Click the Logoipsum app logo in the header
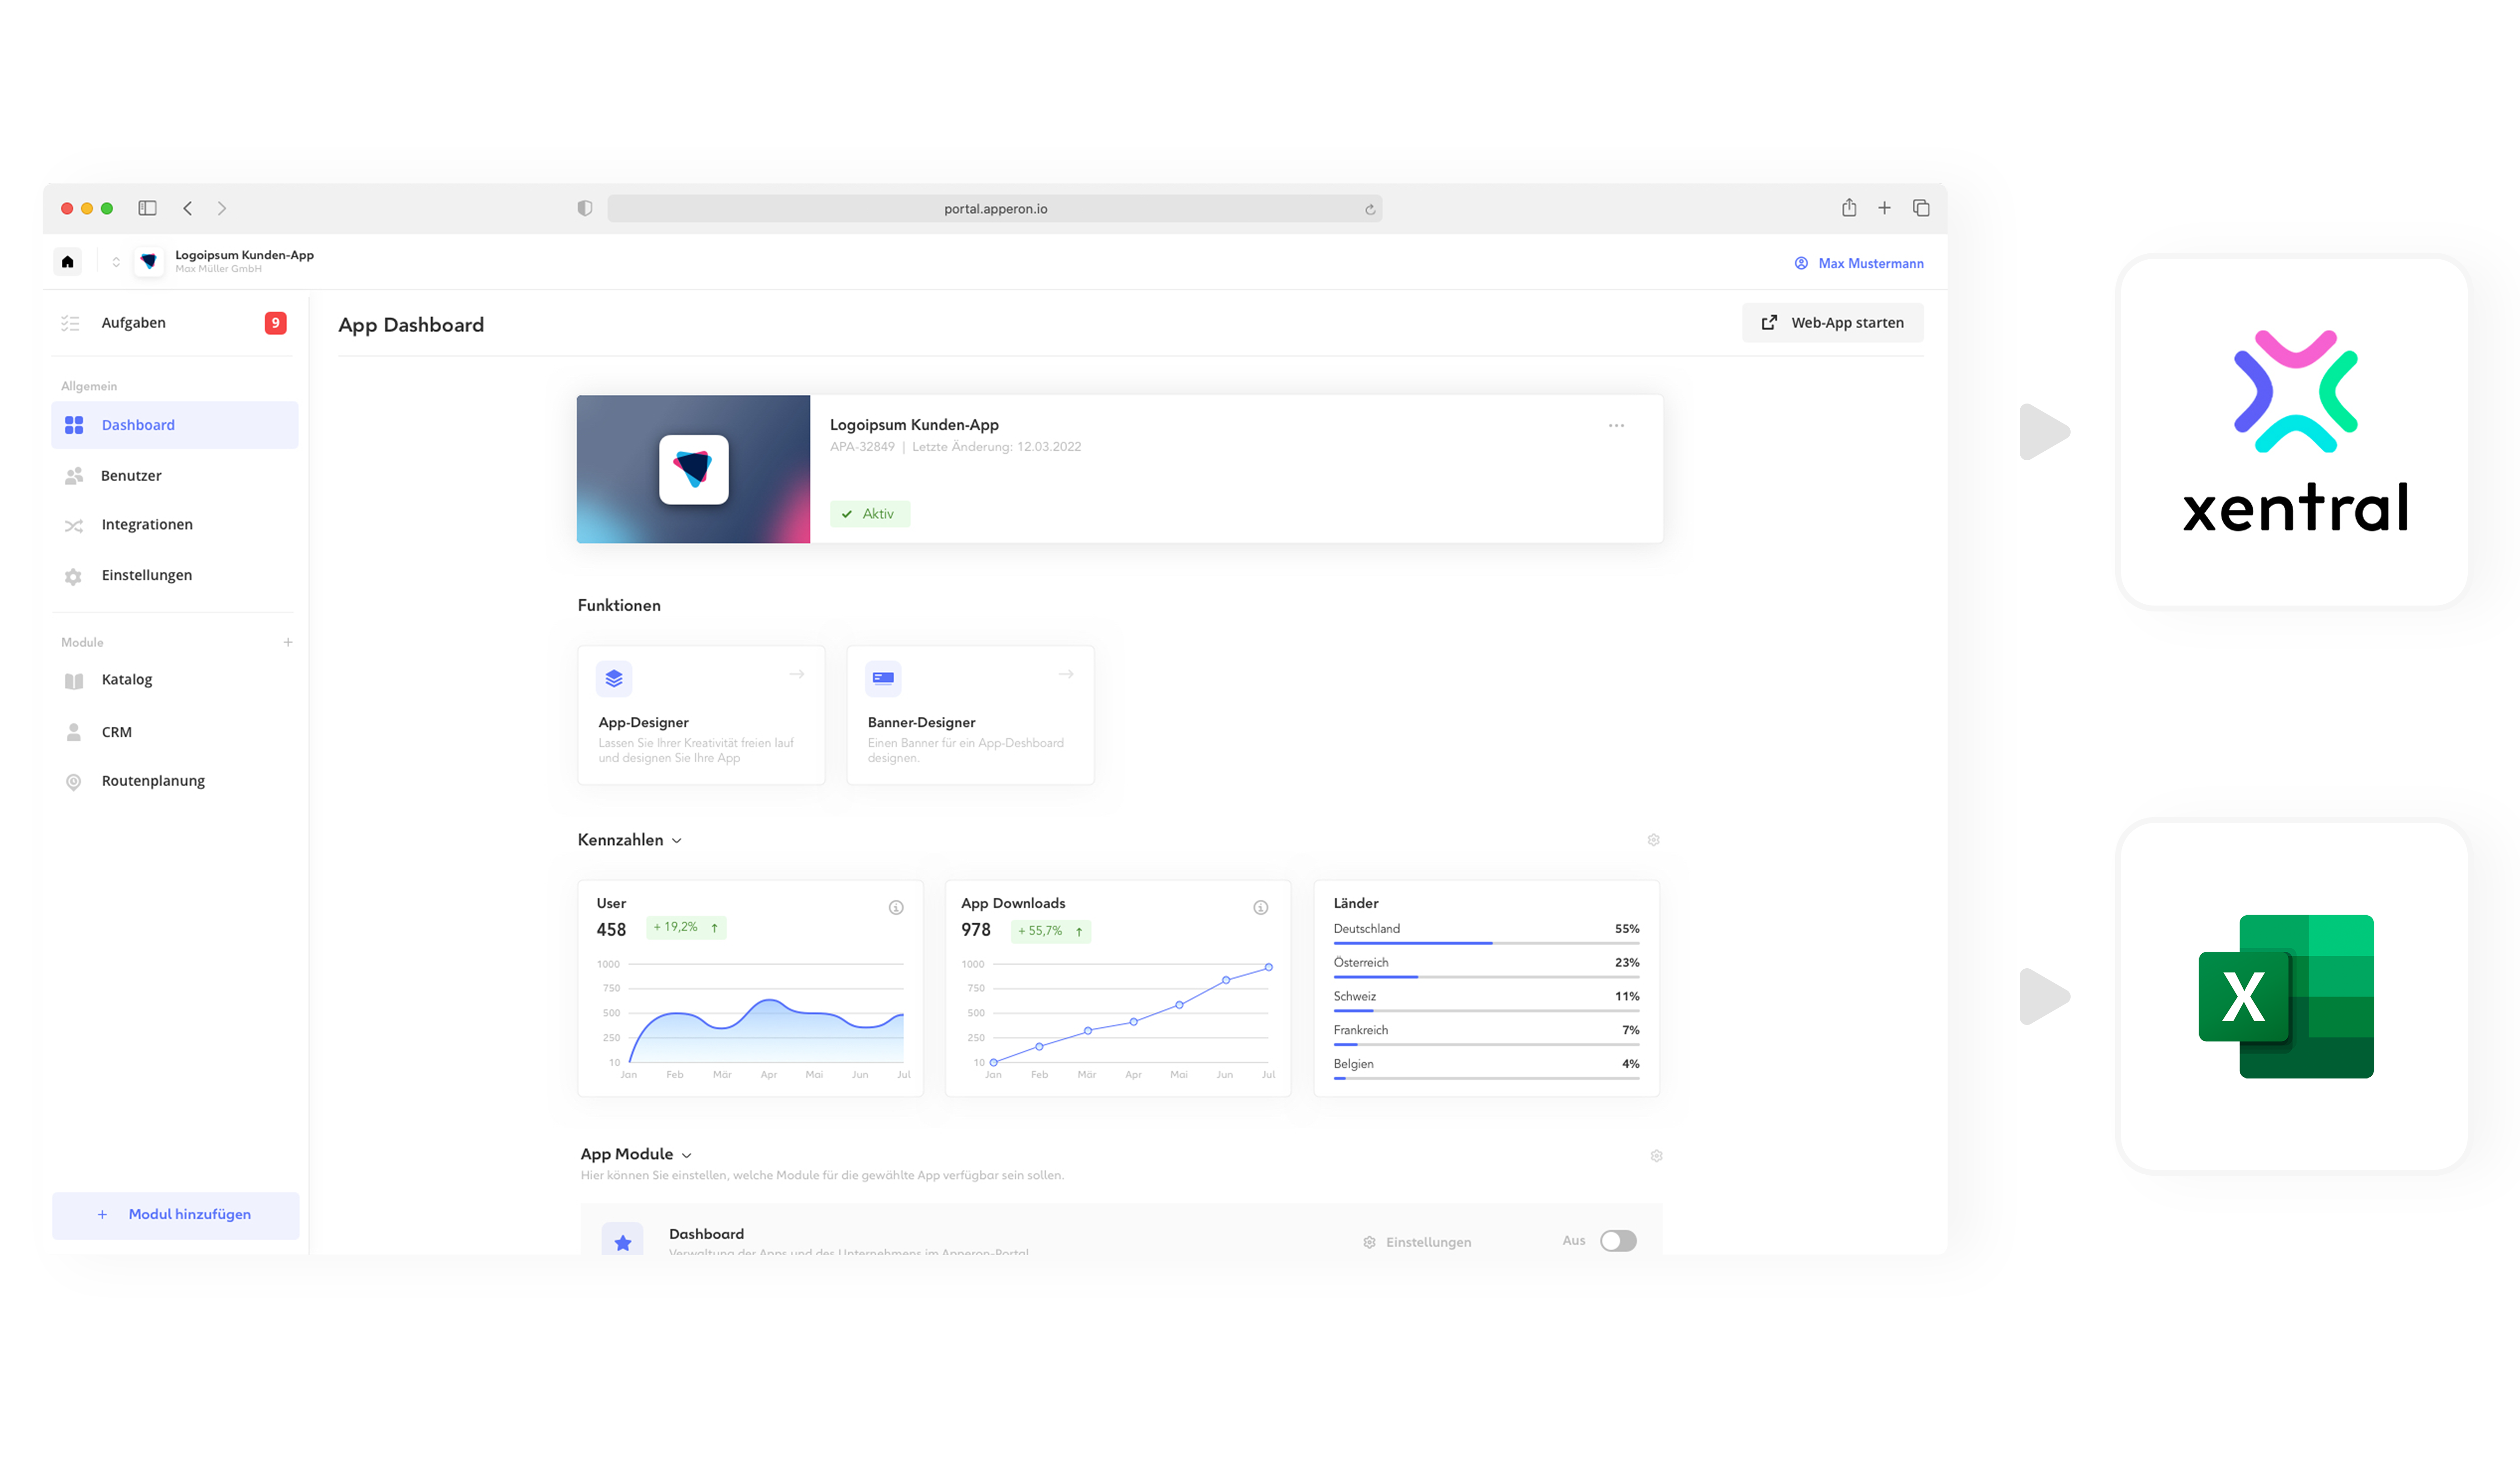This screenshot has width=2520, height=1478. pyautogui.click(x=149, y=262)
